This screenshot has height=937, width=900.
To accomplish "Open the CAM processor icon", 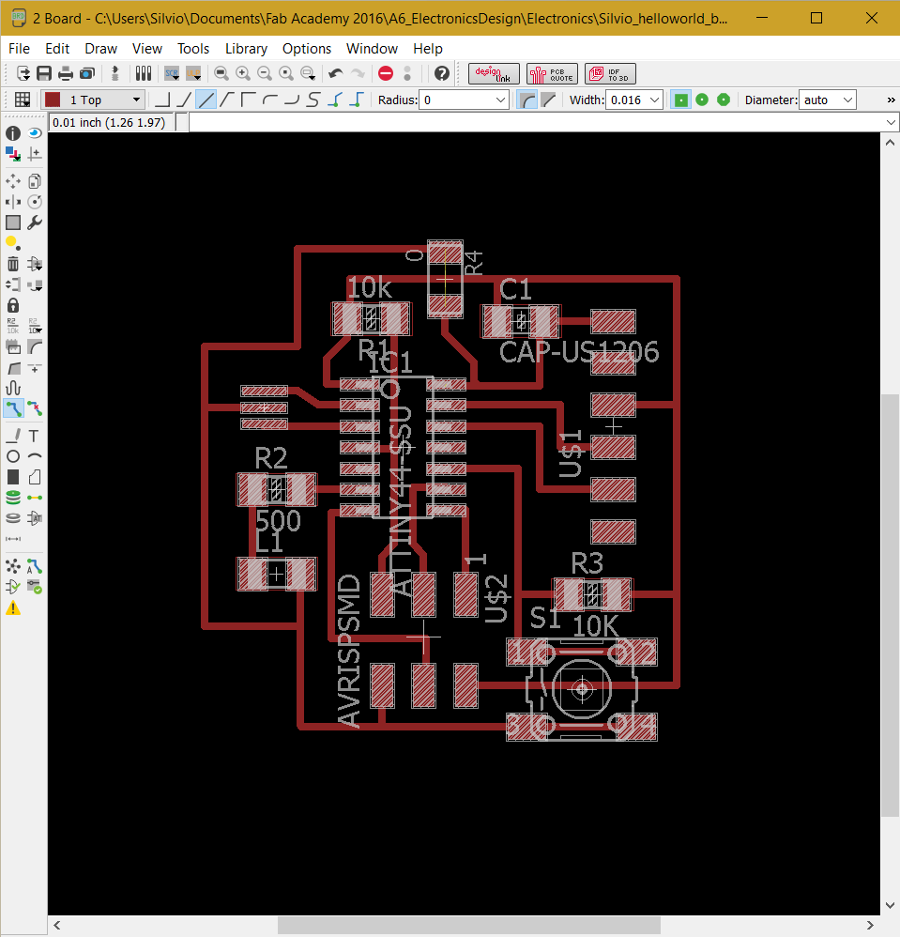I will (x=87, y=74).
